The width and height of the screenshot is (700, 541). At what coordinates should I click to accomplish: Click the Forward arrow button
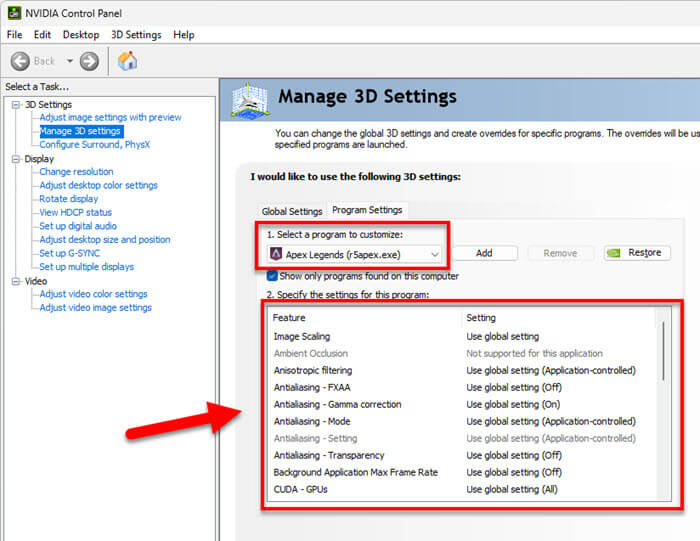[x=89, y=61]
